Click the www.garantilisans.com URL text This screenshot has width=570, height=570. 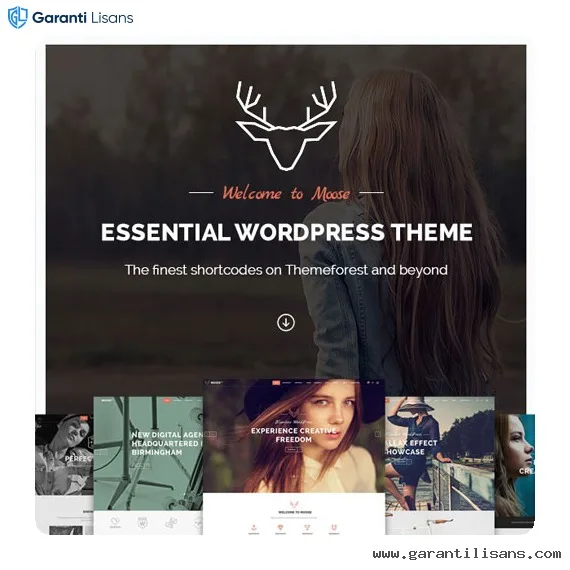pyautogui.click(x=467, y=554)
